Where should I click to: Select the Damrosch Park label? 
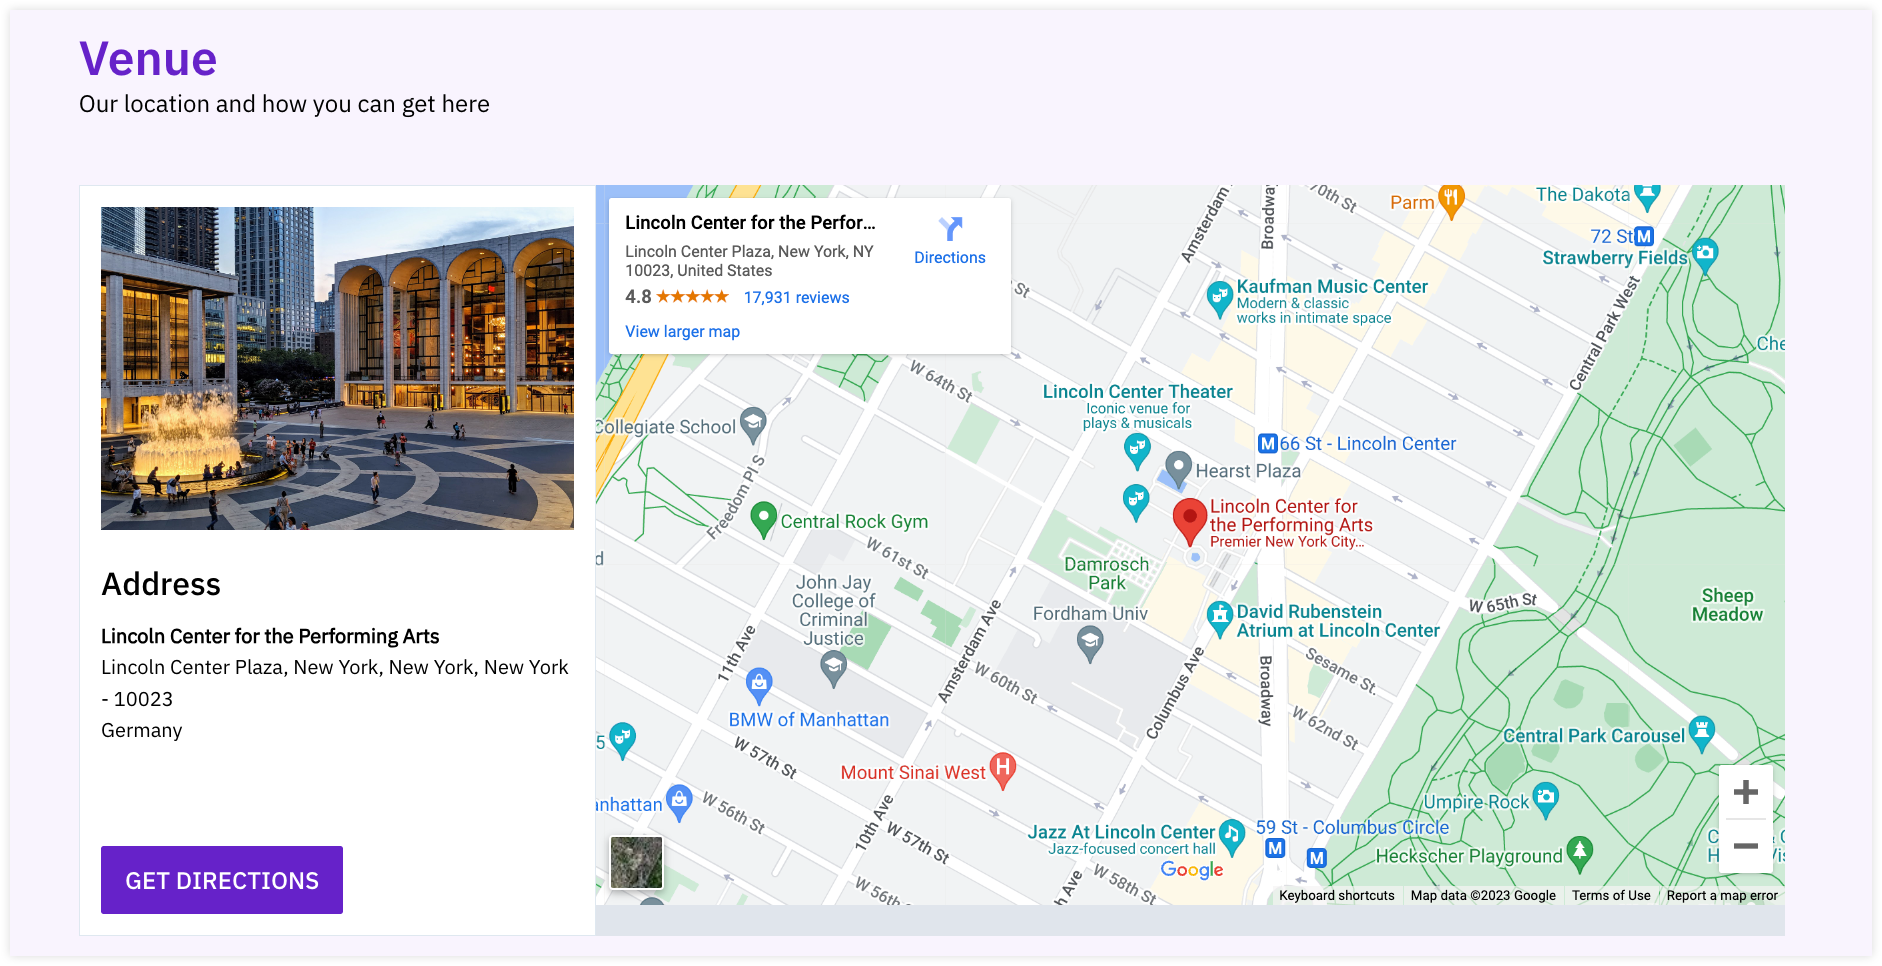click(x=1107, y=573)
